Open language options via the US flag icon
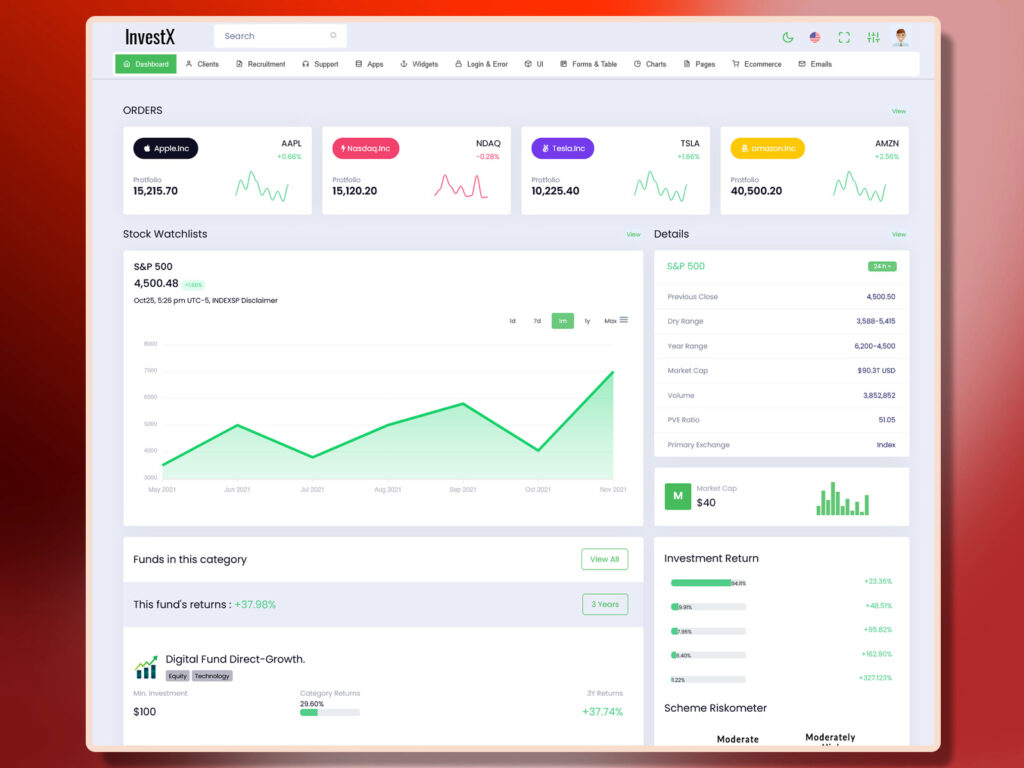 click(816, 36)
